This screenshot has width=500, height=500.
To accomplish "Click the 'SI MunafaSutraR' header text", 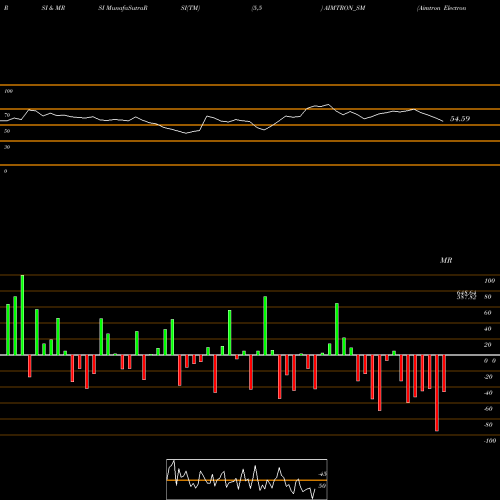I will 123,8.
